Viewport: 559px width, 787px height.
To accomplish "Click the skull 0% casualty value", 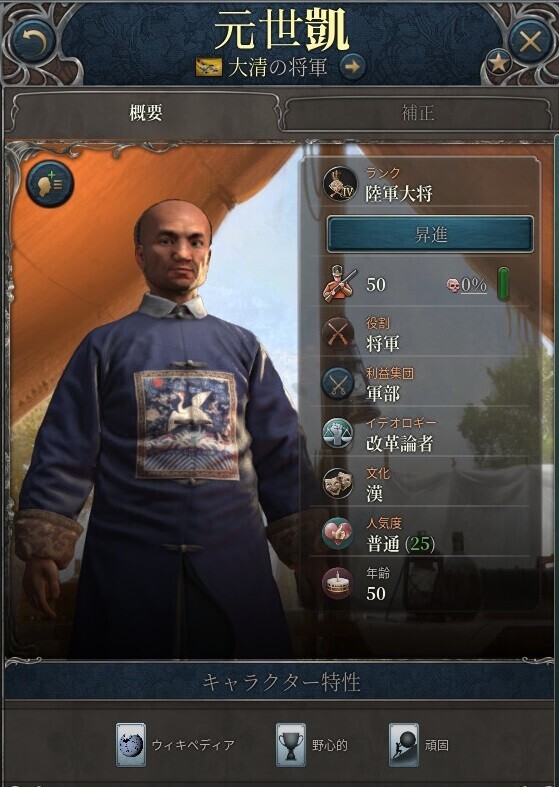I will point(467,285).
